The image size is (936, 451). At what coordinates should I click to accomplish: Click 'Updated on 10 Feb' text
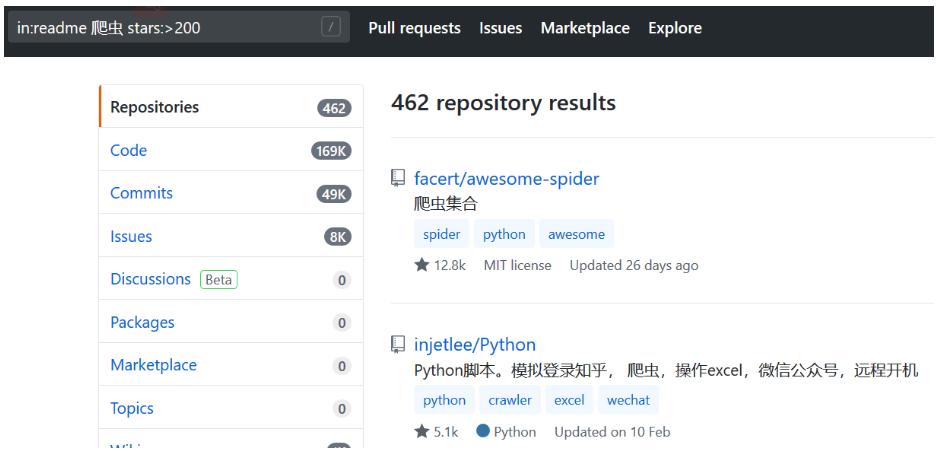(612, 431)
